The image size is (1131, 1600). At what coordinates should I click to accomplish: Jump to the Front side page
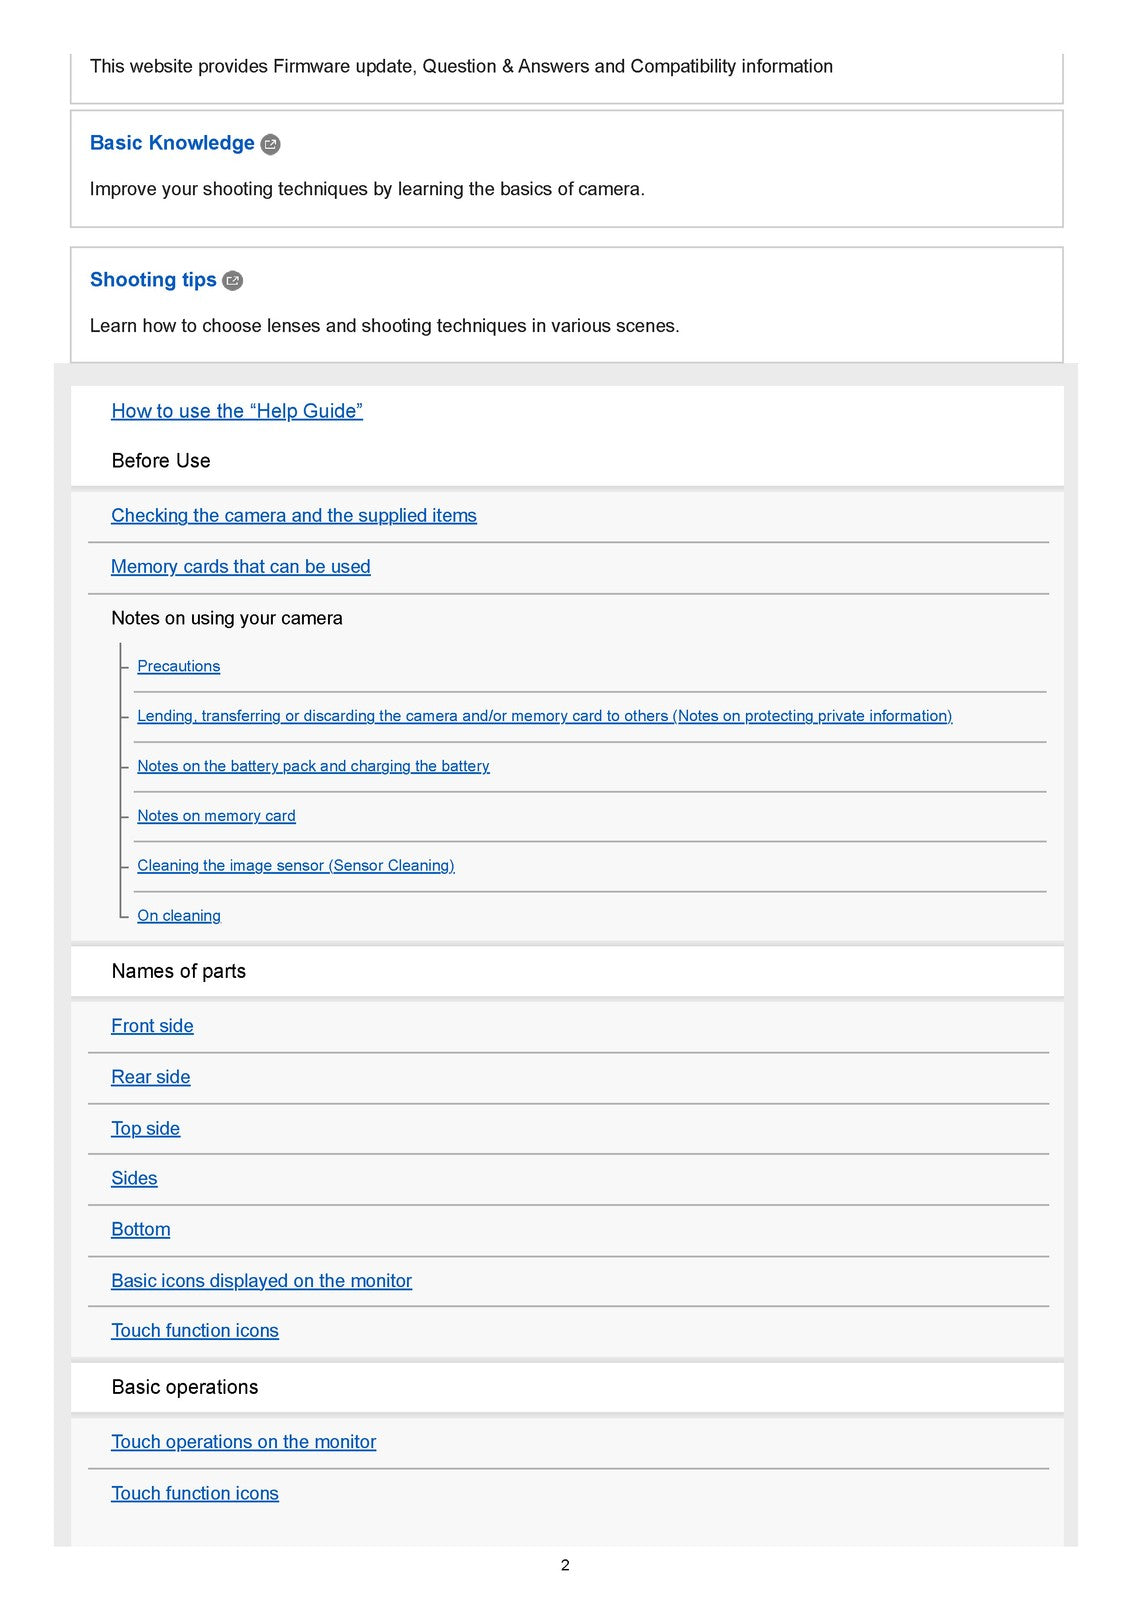tap(152, 1026)
